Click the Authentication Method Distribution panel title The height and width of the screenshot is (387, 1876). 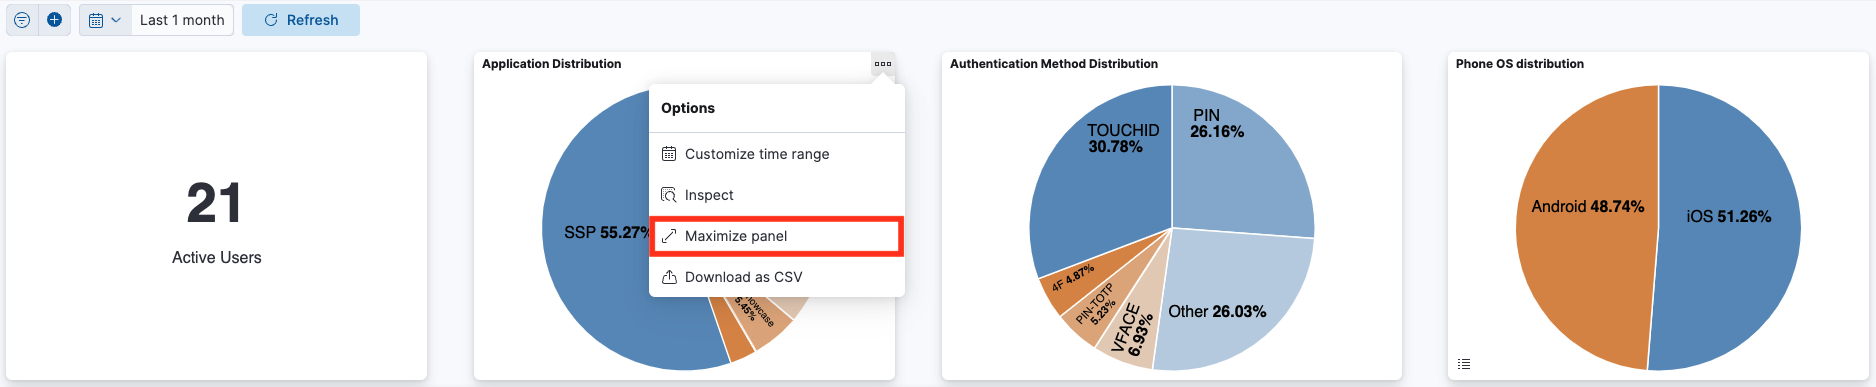point(1054,64)
